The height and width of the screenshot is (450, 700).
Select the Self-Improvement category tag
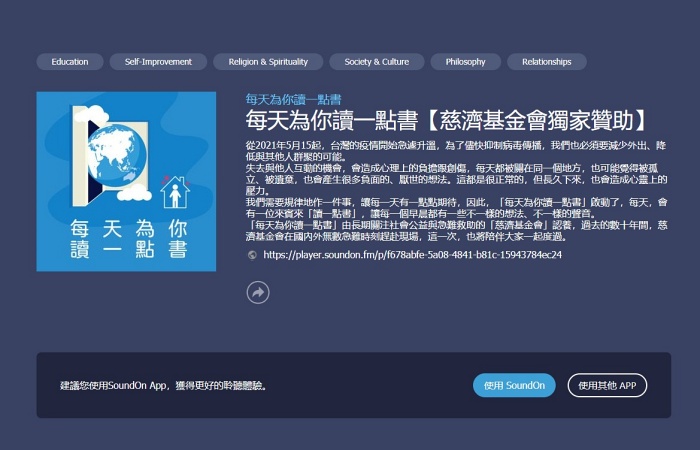(x=158, y=62)
